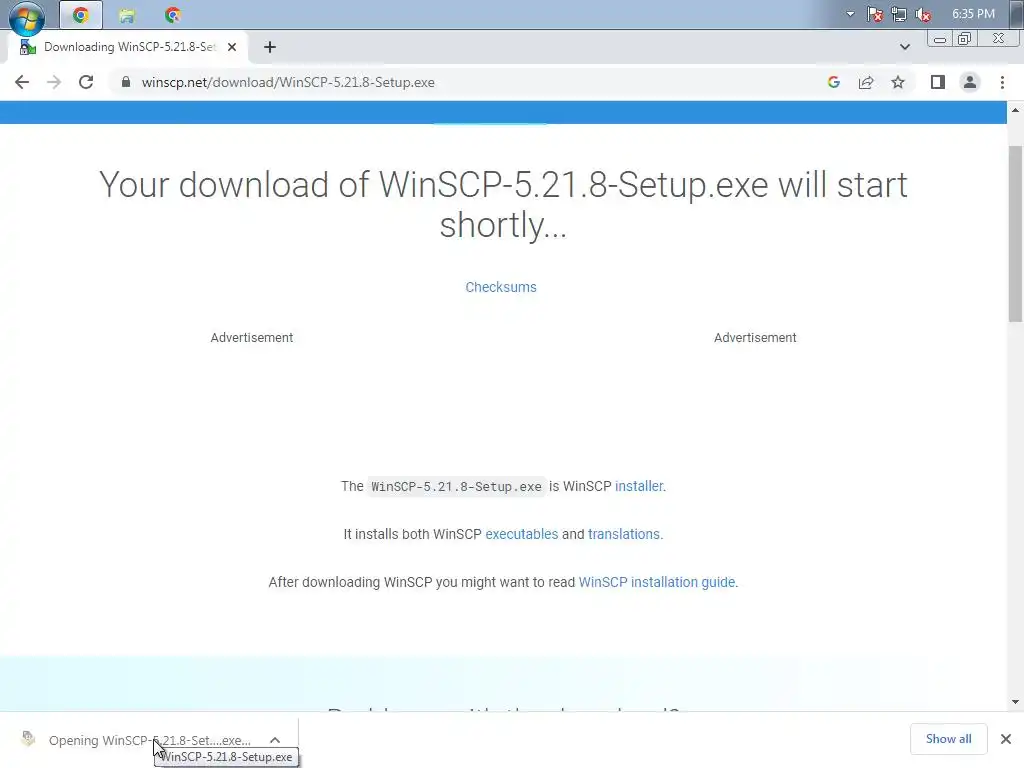Click the Google icon in address bar
1024x768 pixels.
(833, 82)
